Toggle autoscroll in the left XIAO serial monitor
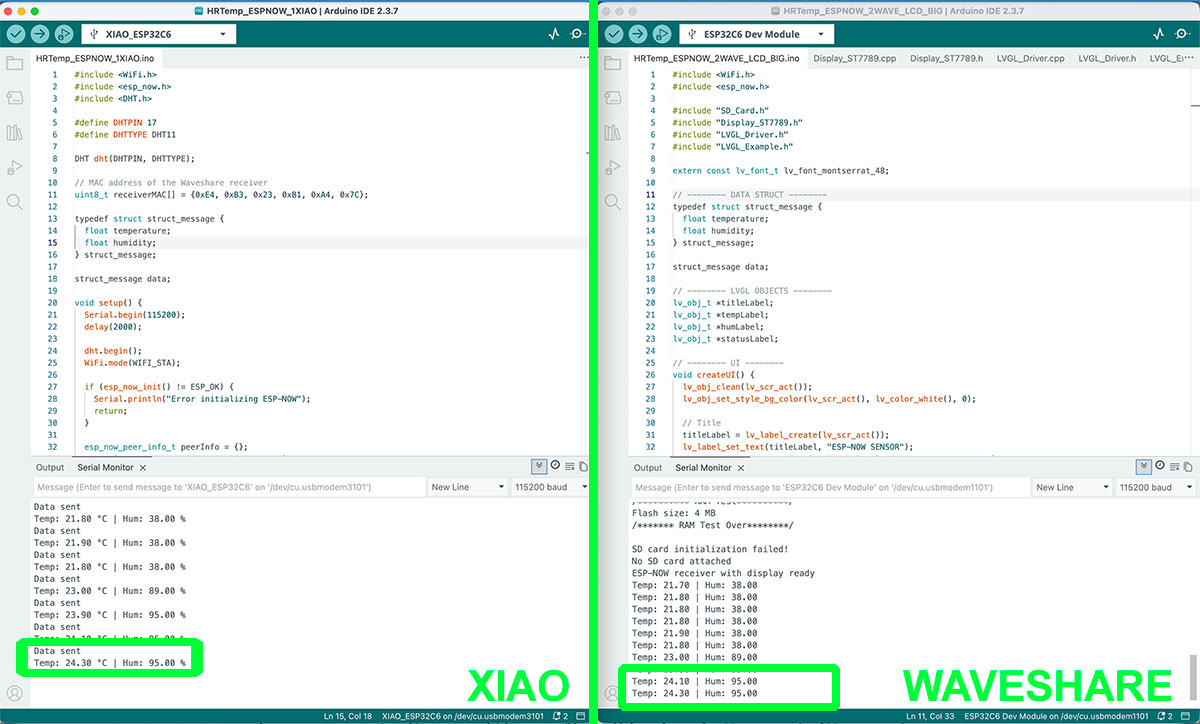This screenshot has height=724, width=1200. coord(540,466)
